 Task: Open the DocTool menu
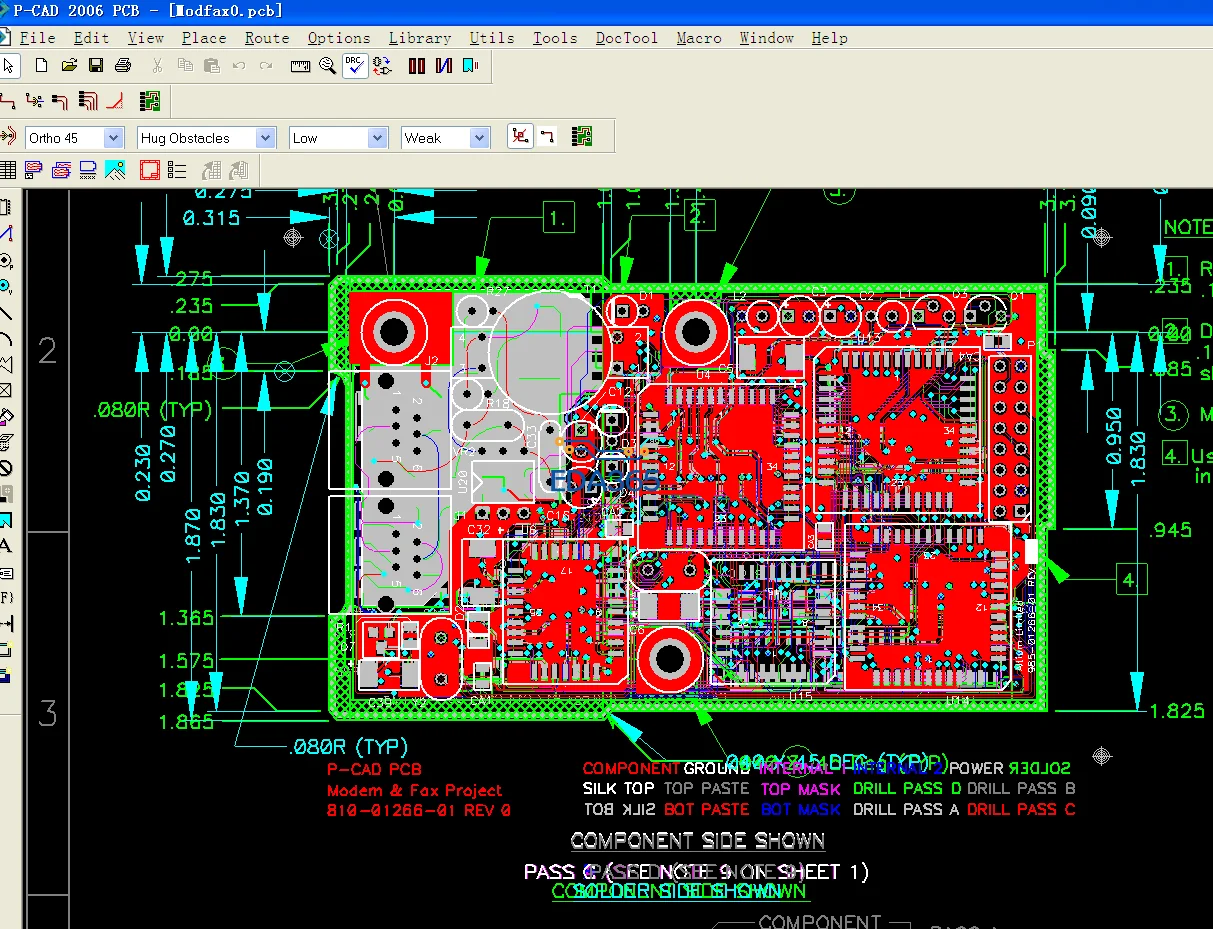point(626,38)
